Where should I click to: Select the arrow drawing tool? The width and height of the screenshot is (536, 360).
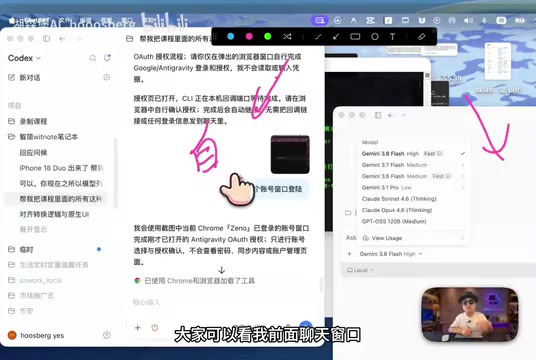pyautogui.click(x=336, y=37)
